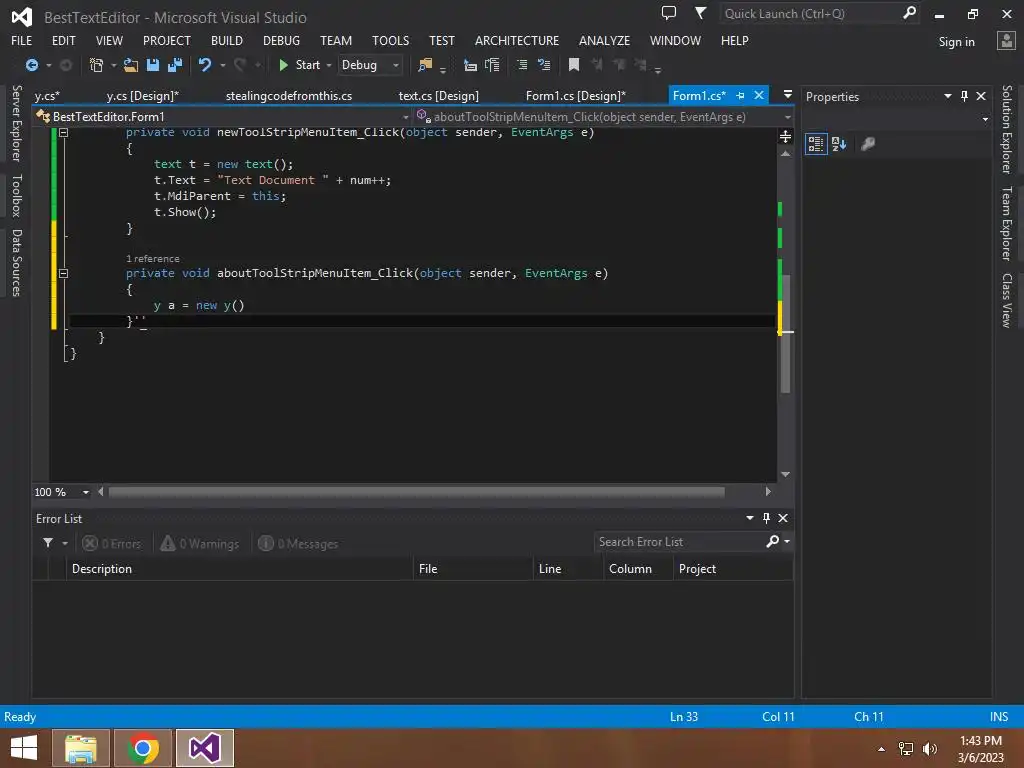The height and width of the screenshot is (768, 1024).
Task: Toggle a bookmark with the bookmark icon
Action: tap(573, 65)
